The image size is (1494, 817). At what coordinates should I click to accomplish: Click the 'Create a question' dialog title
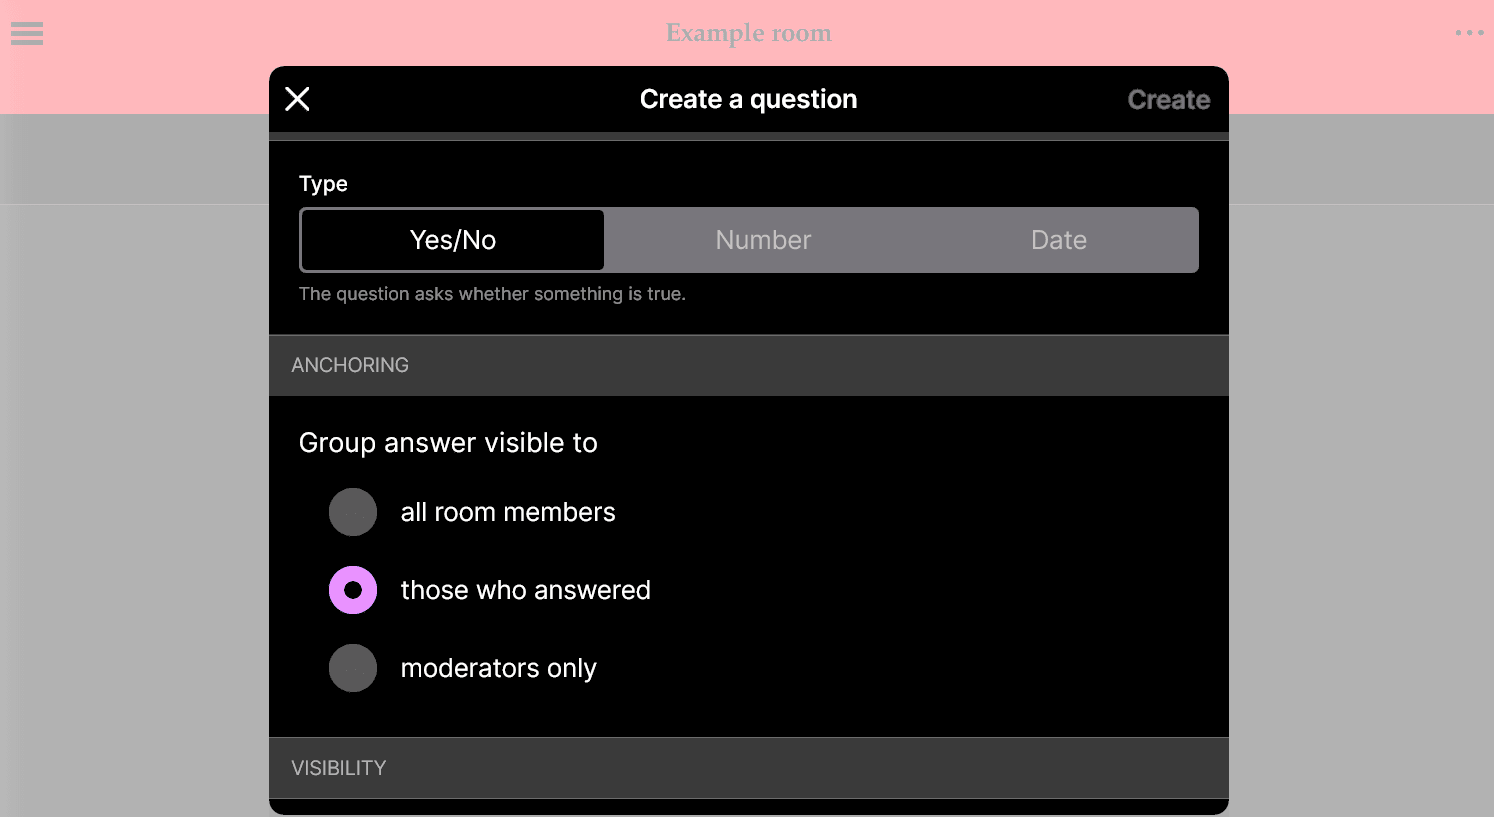pyautogui.click(x=748, y=99)
